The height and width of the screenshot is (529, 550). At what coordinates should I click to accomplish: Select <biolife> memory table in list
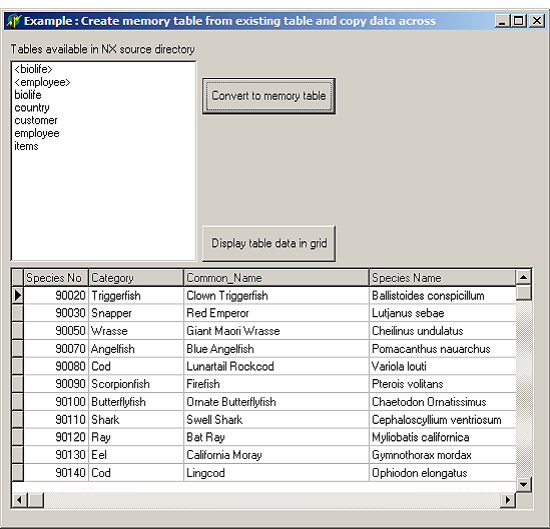coord(33,69)
